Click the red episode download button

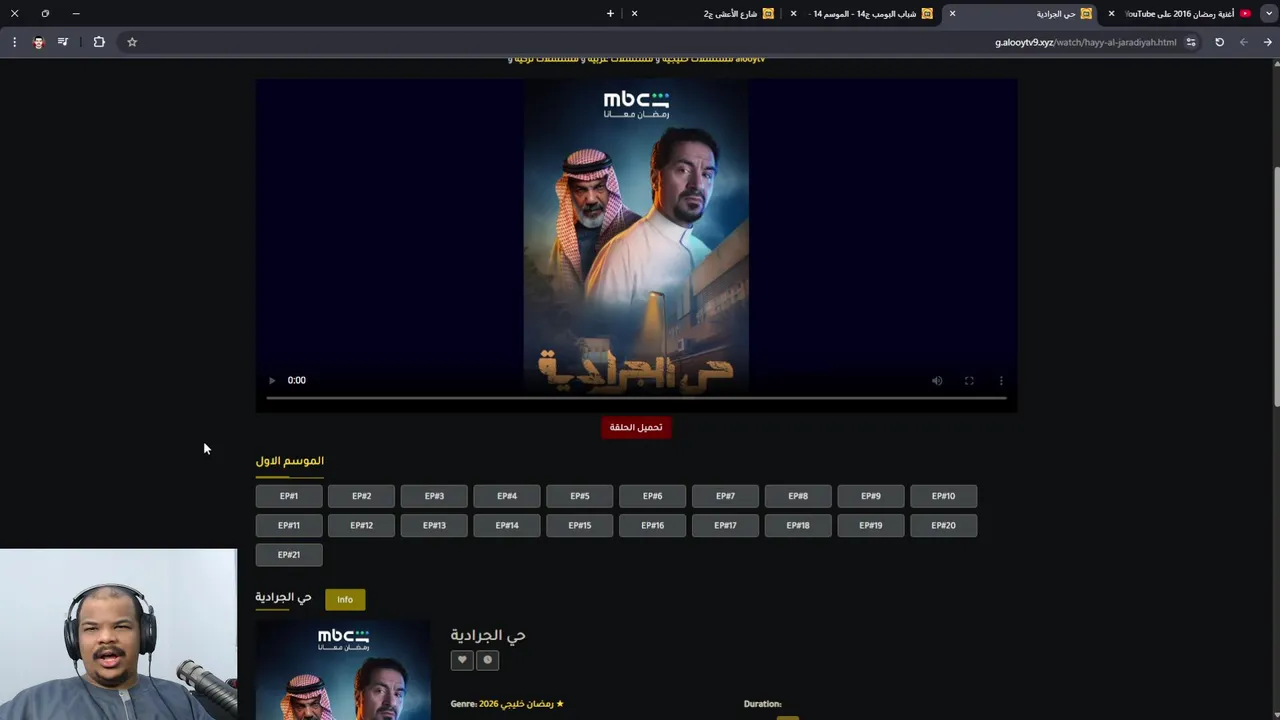[x=636, y=427]
